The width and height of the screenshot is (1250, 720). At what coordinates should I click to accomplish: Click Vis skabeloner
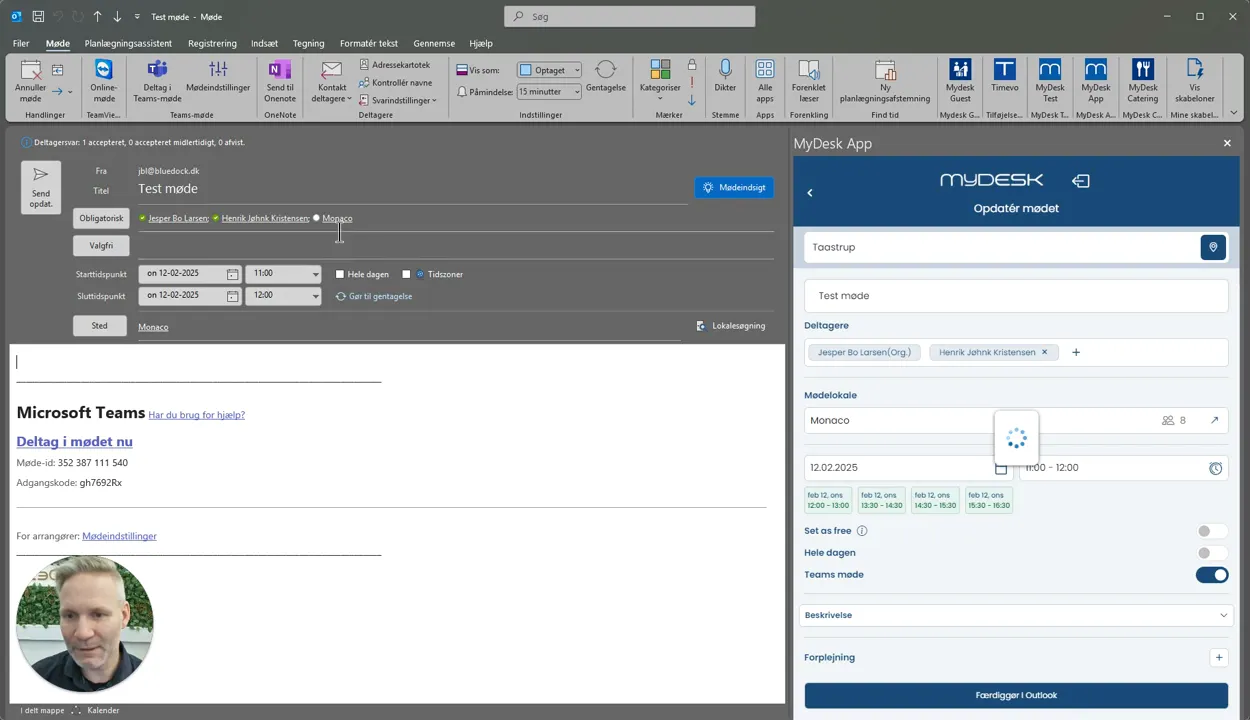1194,80
